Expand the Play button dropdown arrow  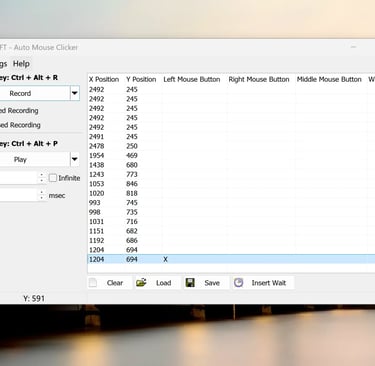(x=75, y=159)
